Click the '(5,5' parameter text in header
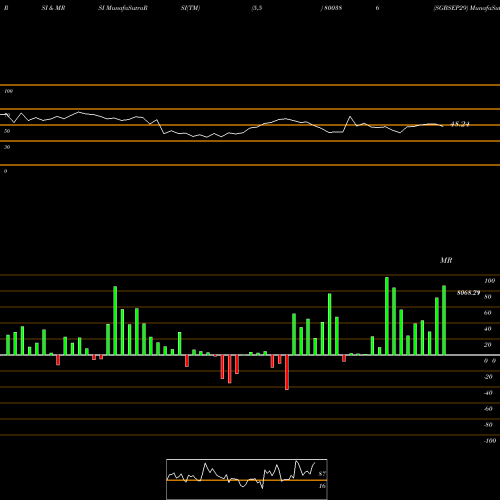 click(x=257, y=8)
